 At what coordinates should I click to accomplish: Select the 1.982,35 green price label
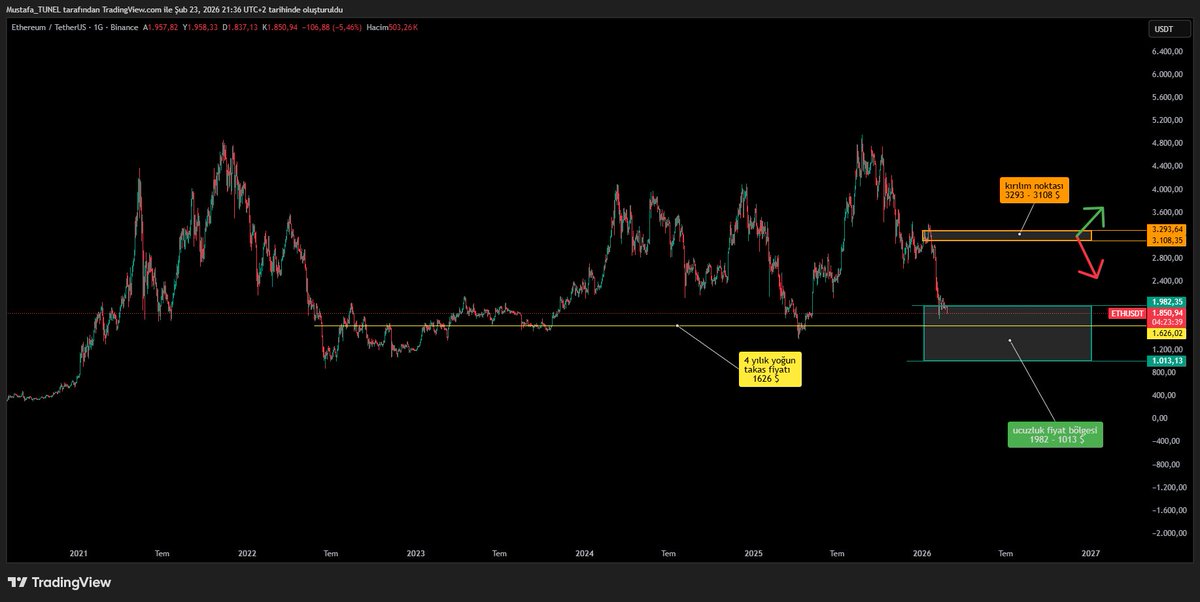[x=1167, y=302]
